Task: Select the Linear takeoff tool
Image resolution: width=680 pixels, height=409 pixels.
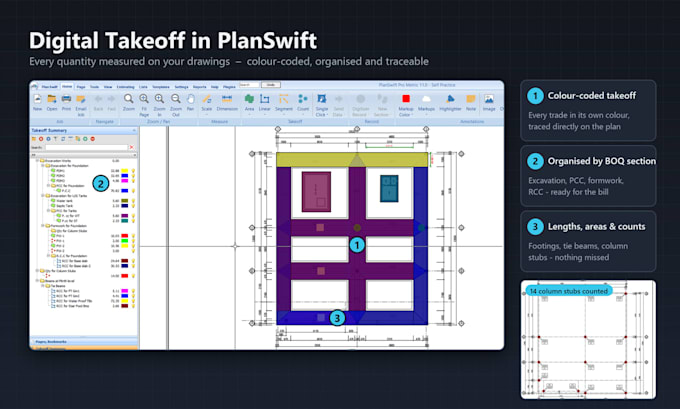Action: [x=265, y=98]
